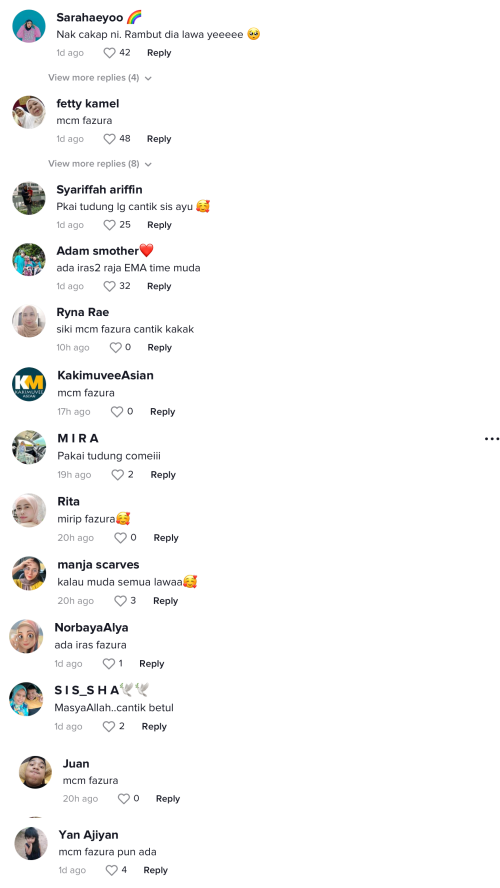Reply to KakimuveeAsian's comment

pyautogui.click(x=163, y=412)
